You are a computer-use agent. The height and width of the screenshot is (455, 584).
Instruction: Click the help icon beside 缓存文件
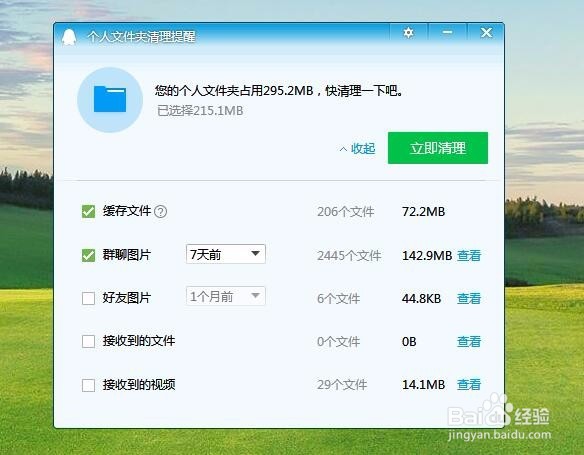click(161, 211)
